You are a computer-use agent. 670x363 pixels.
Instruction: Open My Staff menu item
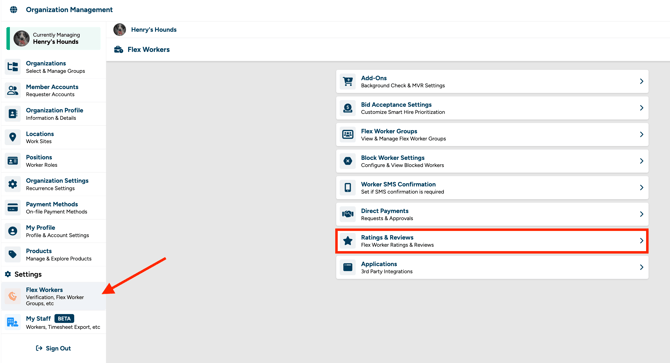(53, 322)
